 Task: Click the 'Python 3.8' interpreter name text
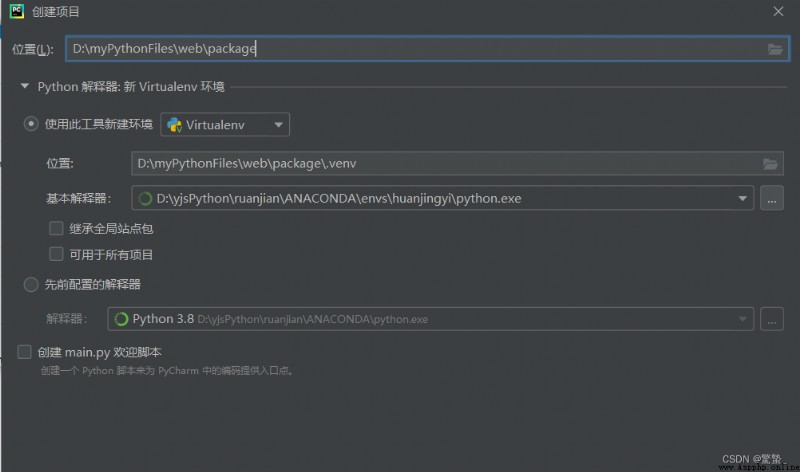163,319
